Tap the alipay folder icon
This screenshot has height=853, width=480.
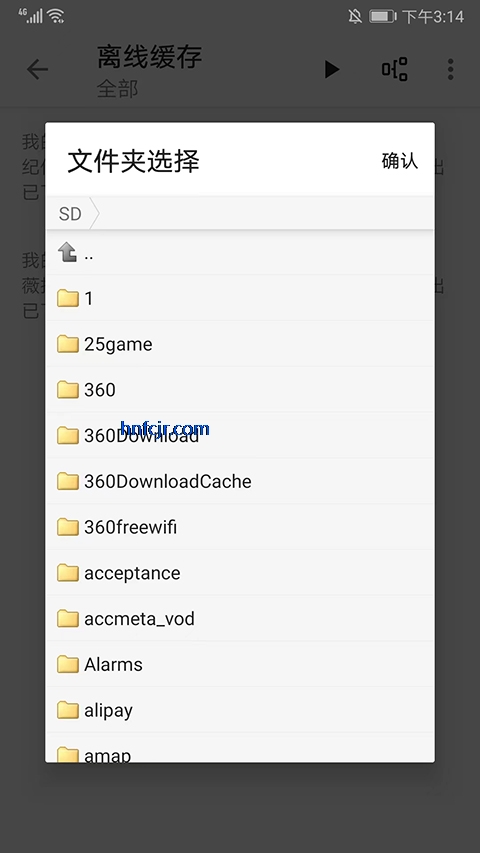point(68,710)
